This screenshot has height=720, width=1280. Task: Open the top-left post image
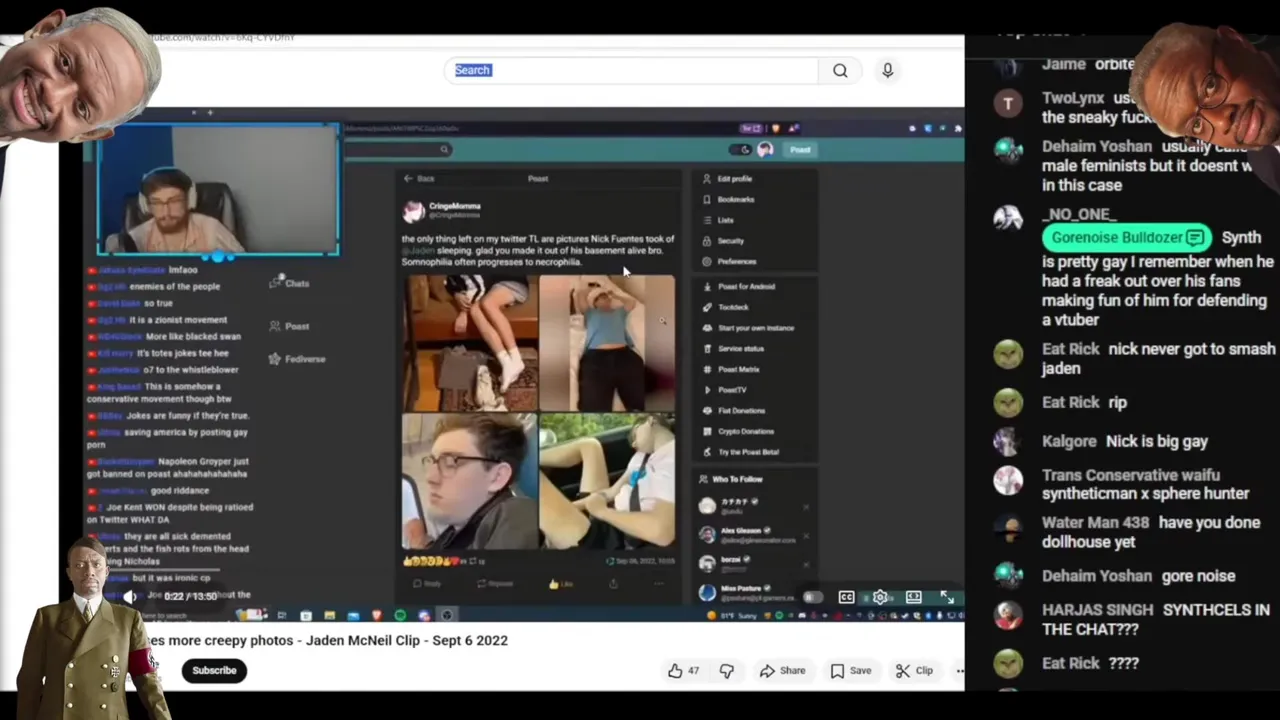coord(469,343)
